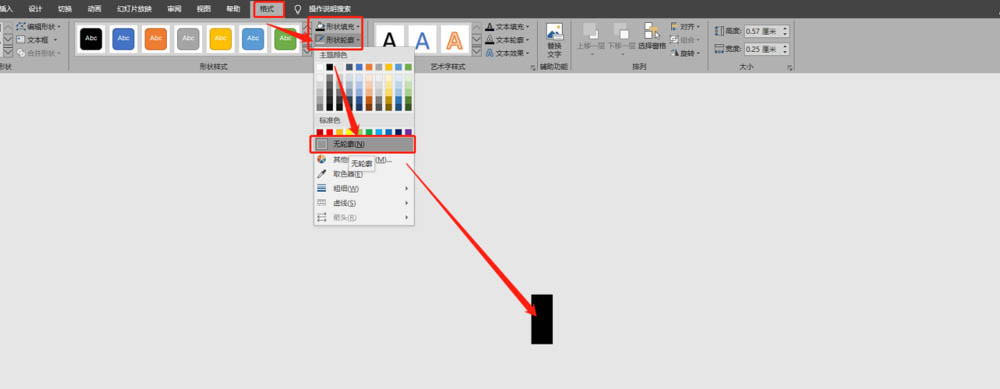Select the 取色器 eyedropper option
Screen dimensions: 1000x389
click(x=364, y=174)
